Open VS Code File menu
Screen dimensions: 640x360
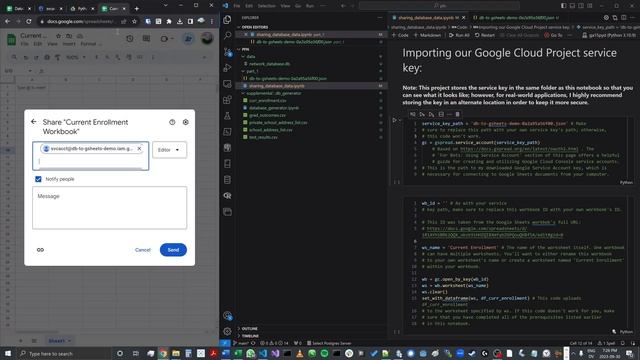tap(237, 6)
